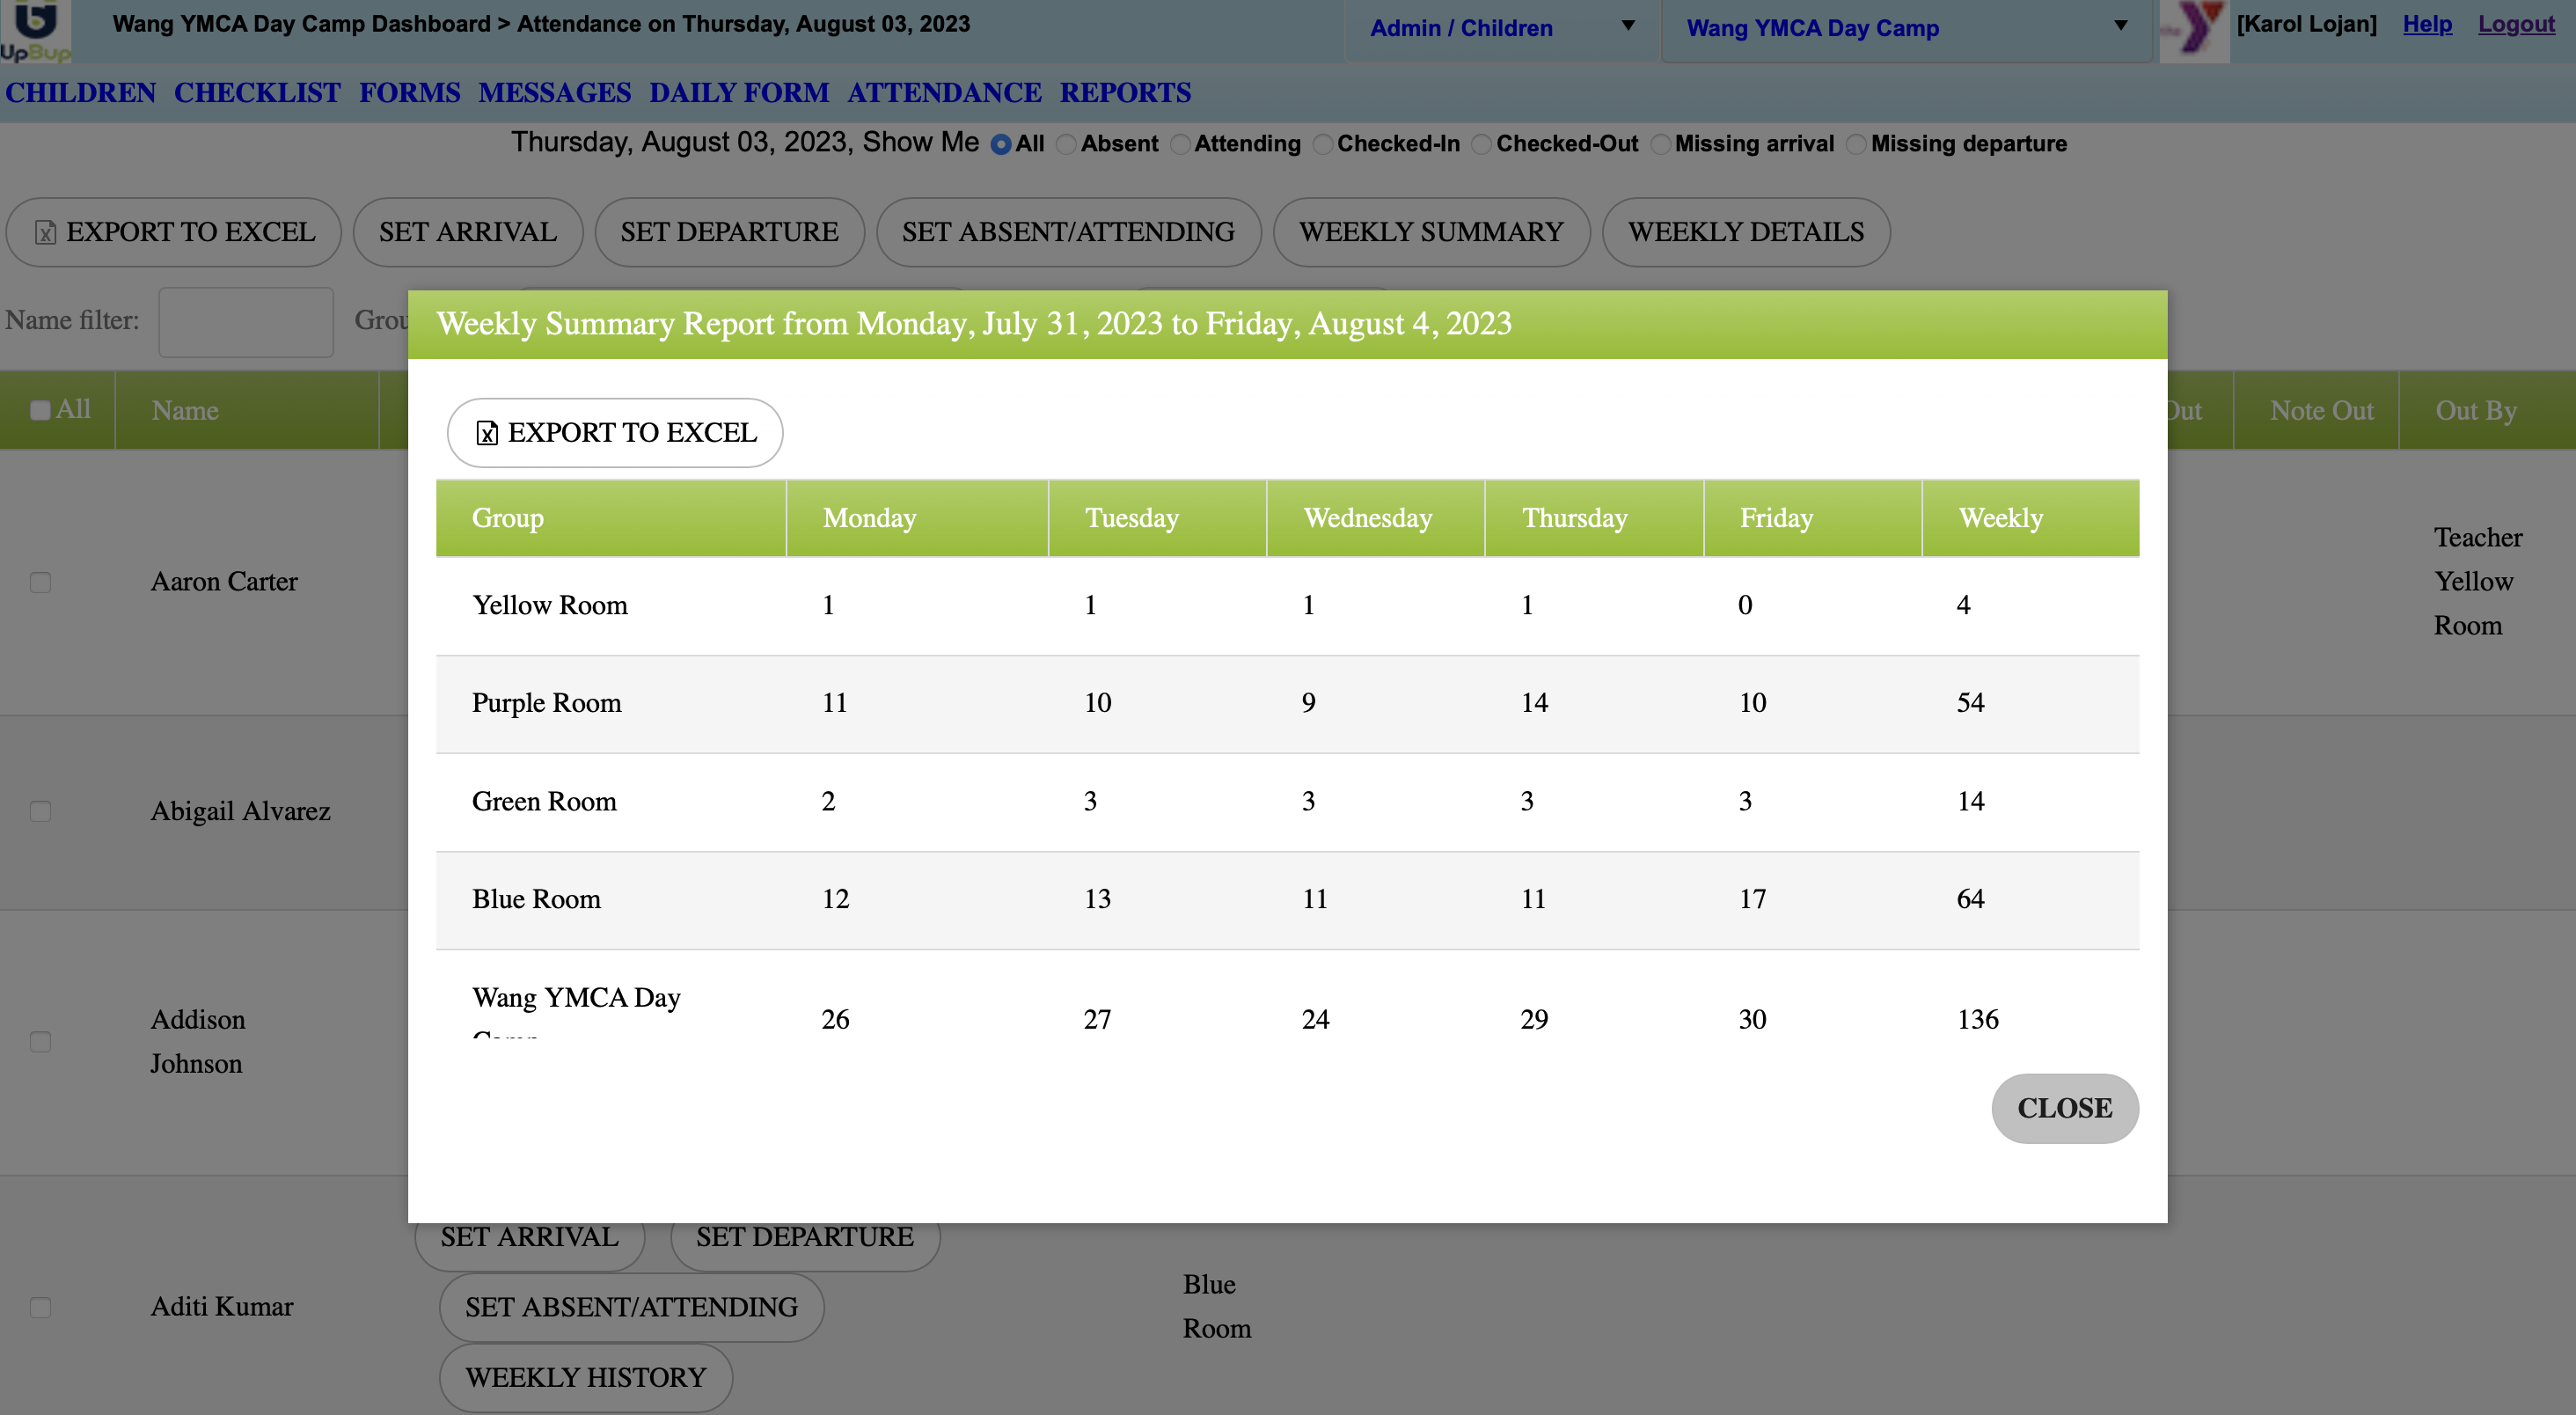Click the UpBup logo icon

[36, 30]
